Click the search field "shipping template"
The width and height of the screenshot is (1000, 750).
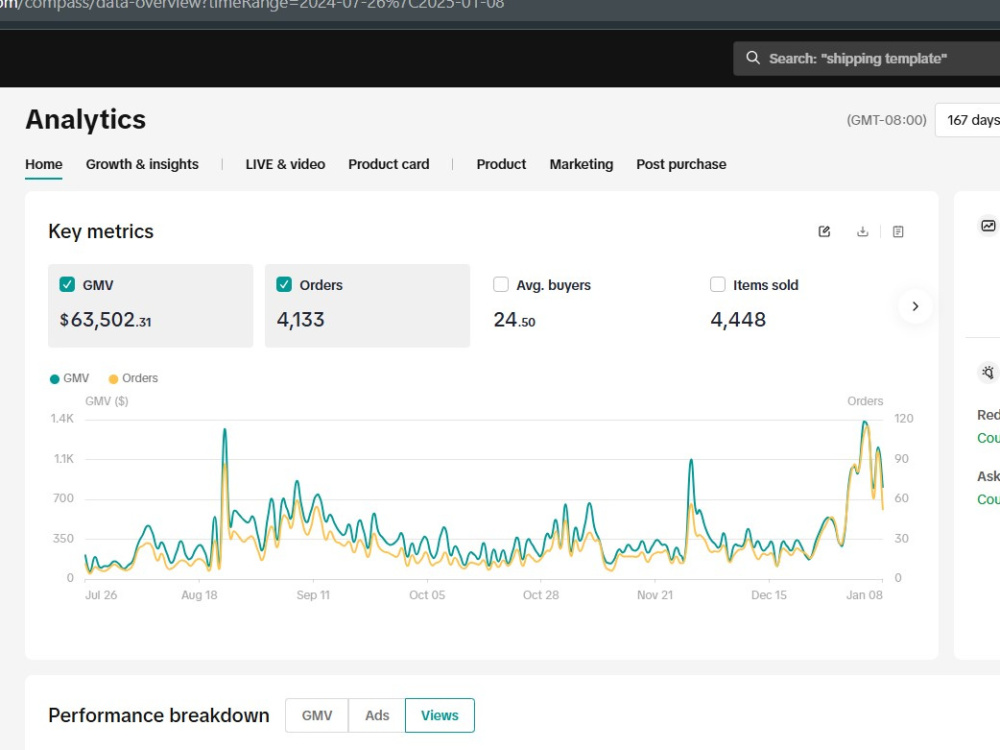(x=867, y=59)
